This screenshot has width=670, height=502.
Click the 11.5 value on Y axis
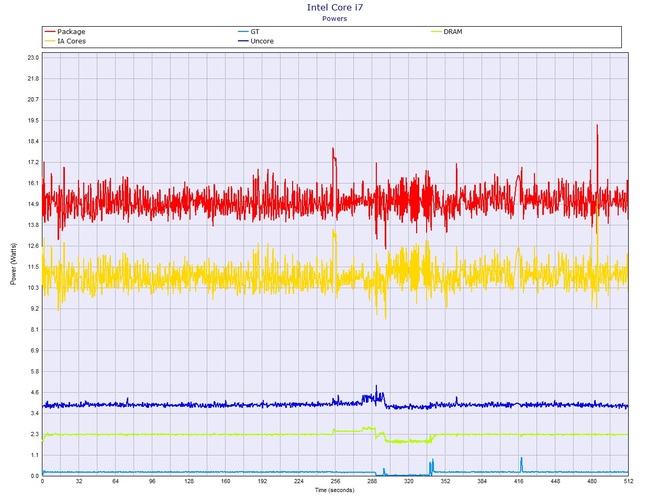33,267
